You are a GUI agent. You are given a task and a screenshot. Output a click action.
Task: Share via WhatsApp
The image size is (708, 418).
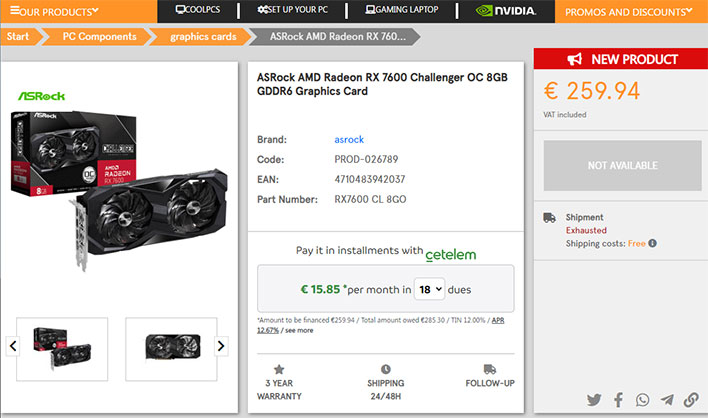pos(643,399)
